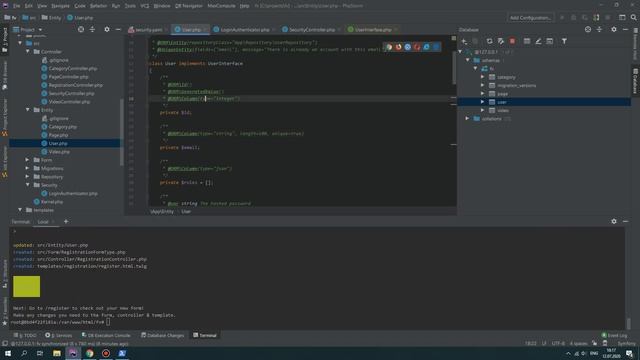The width and height of the screenshot is (640, 360).
Task: Expand the Form folder in the Project tree
Action: (x=28, y=160)
